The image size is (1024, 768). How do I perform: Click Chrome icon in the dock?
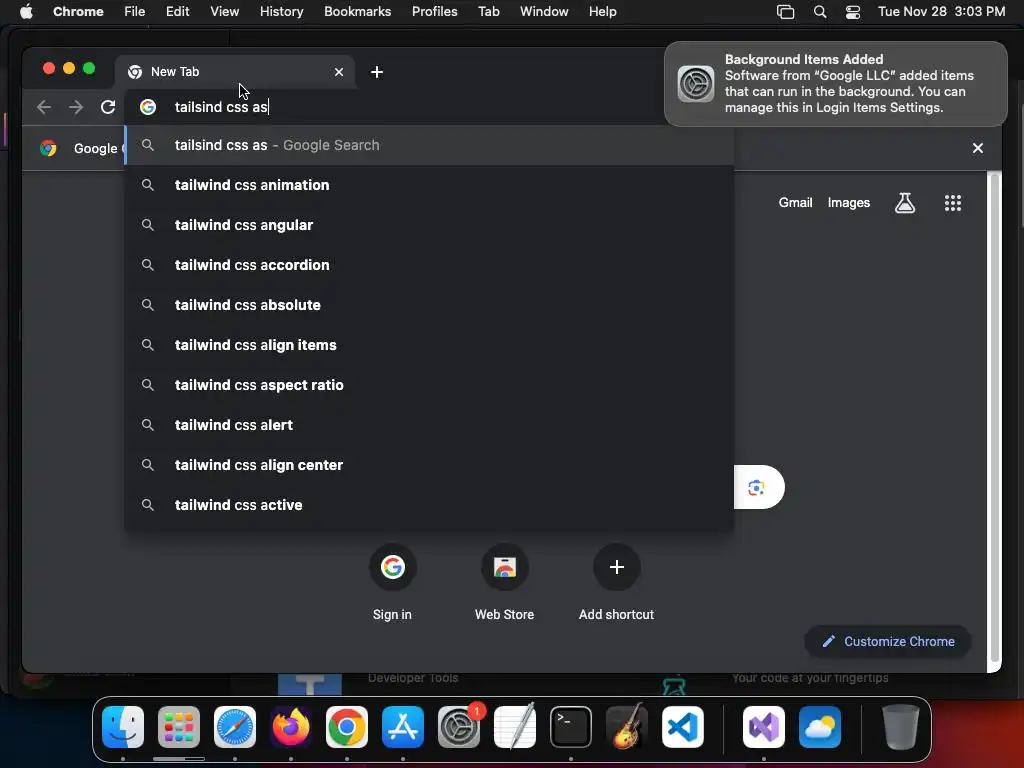click(x=347, y=727)
